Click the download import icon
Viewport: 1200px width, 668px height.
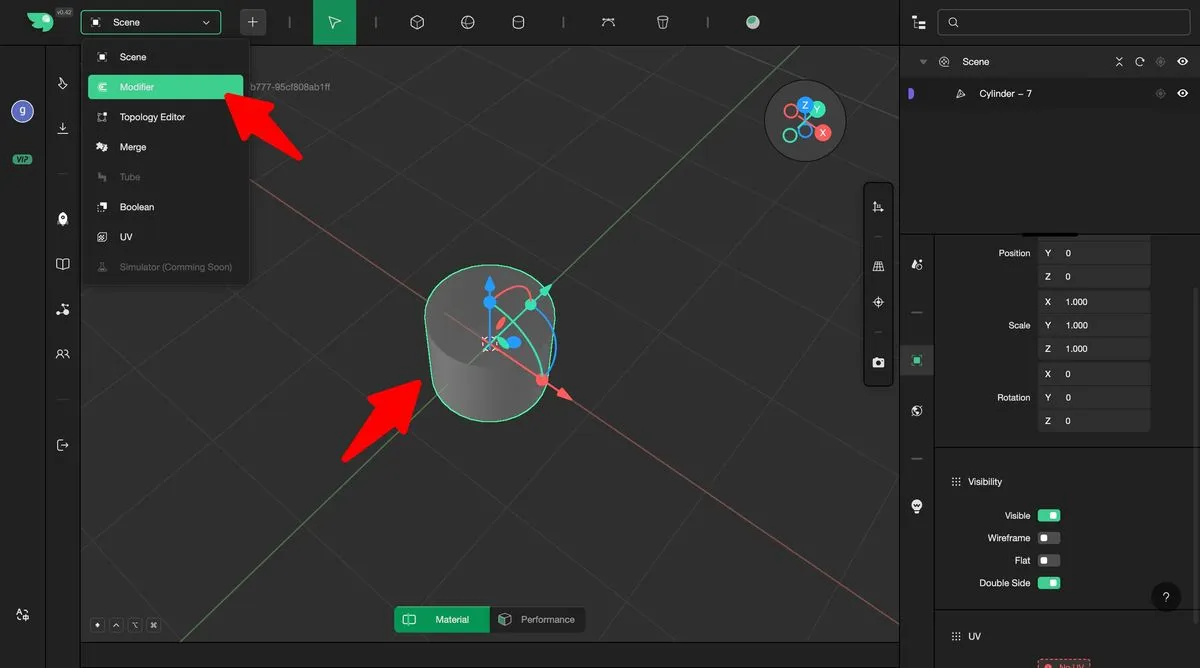coord(63,128)
